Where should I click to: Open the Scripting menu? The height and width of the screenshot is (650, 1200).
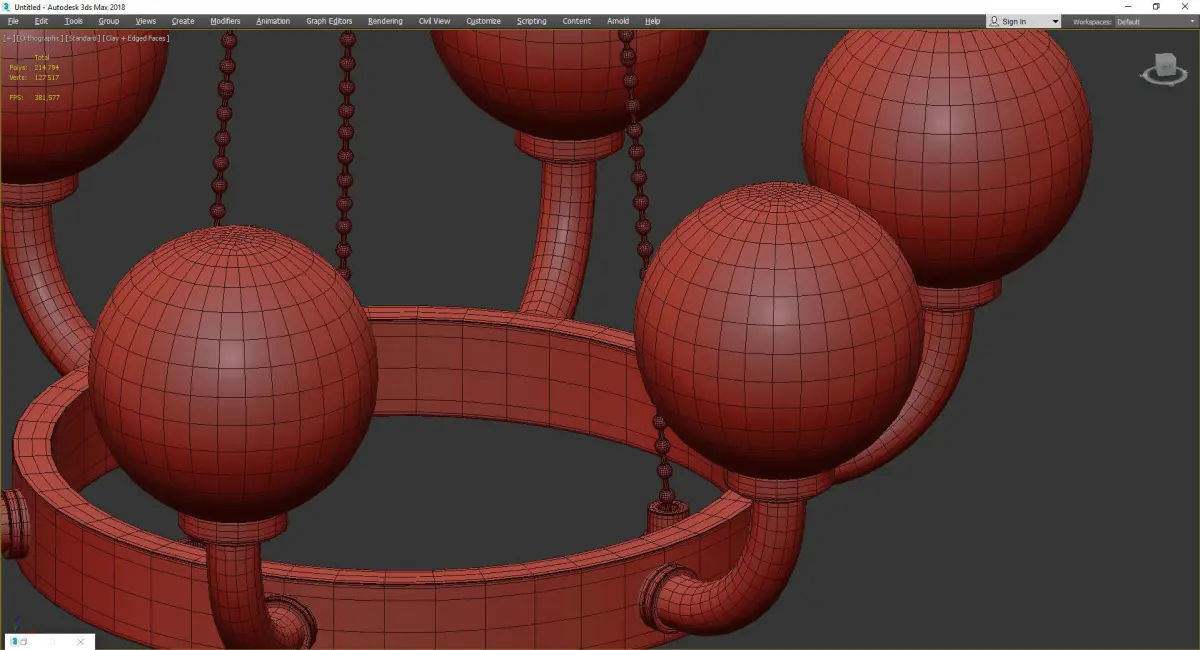[531, 21]
